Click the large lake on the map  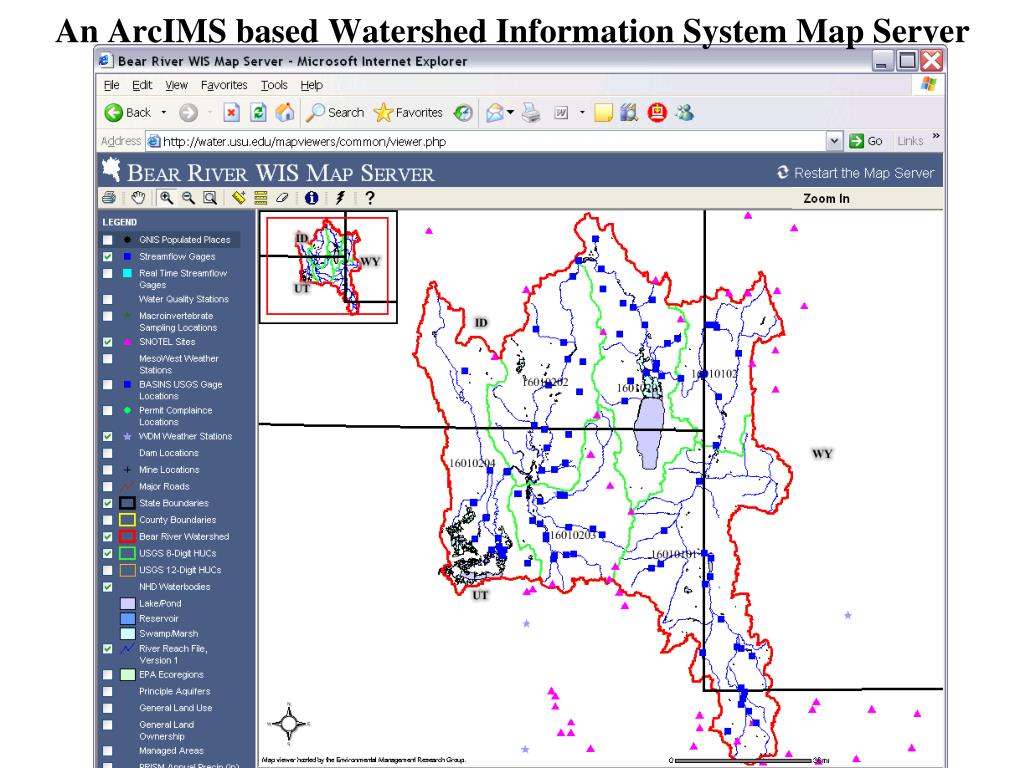(649, 432)
